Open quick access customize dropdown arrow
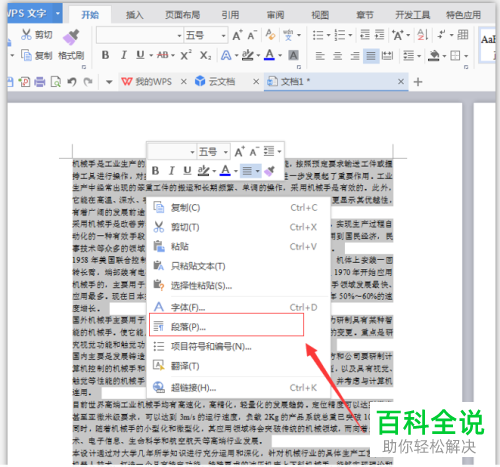Viewport: 500px width, 467px height. 109,82
